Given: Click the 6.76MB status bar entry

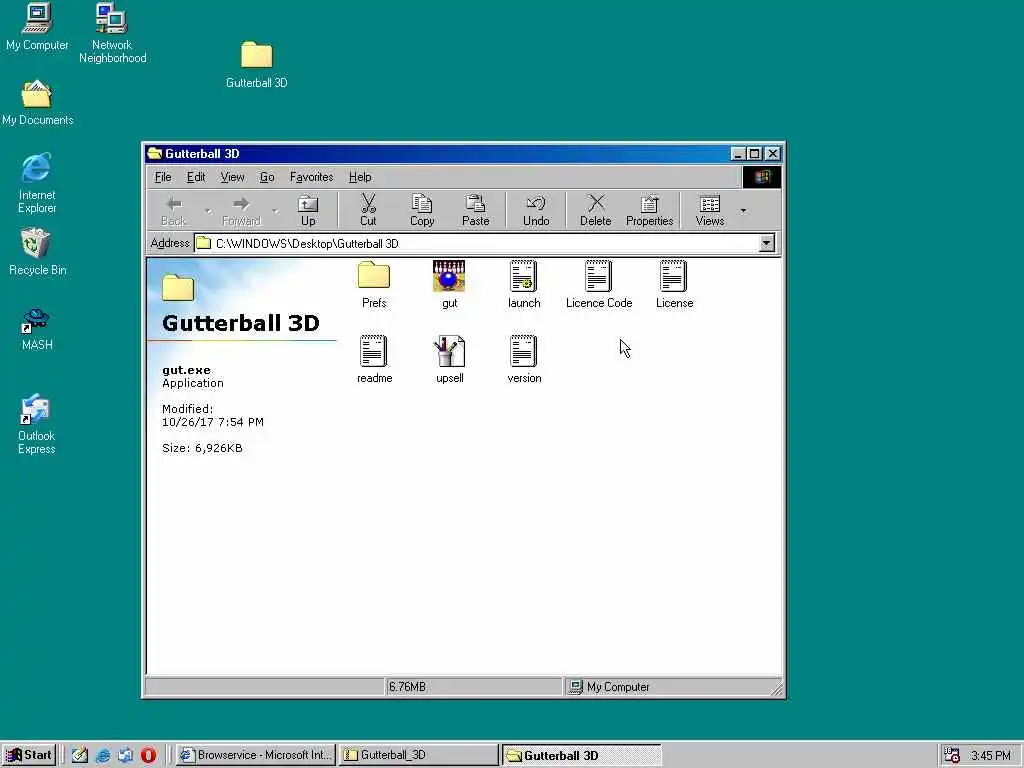Looking at the screenshot, I should click(473, 686).
